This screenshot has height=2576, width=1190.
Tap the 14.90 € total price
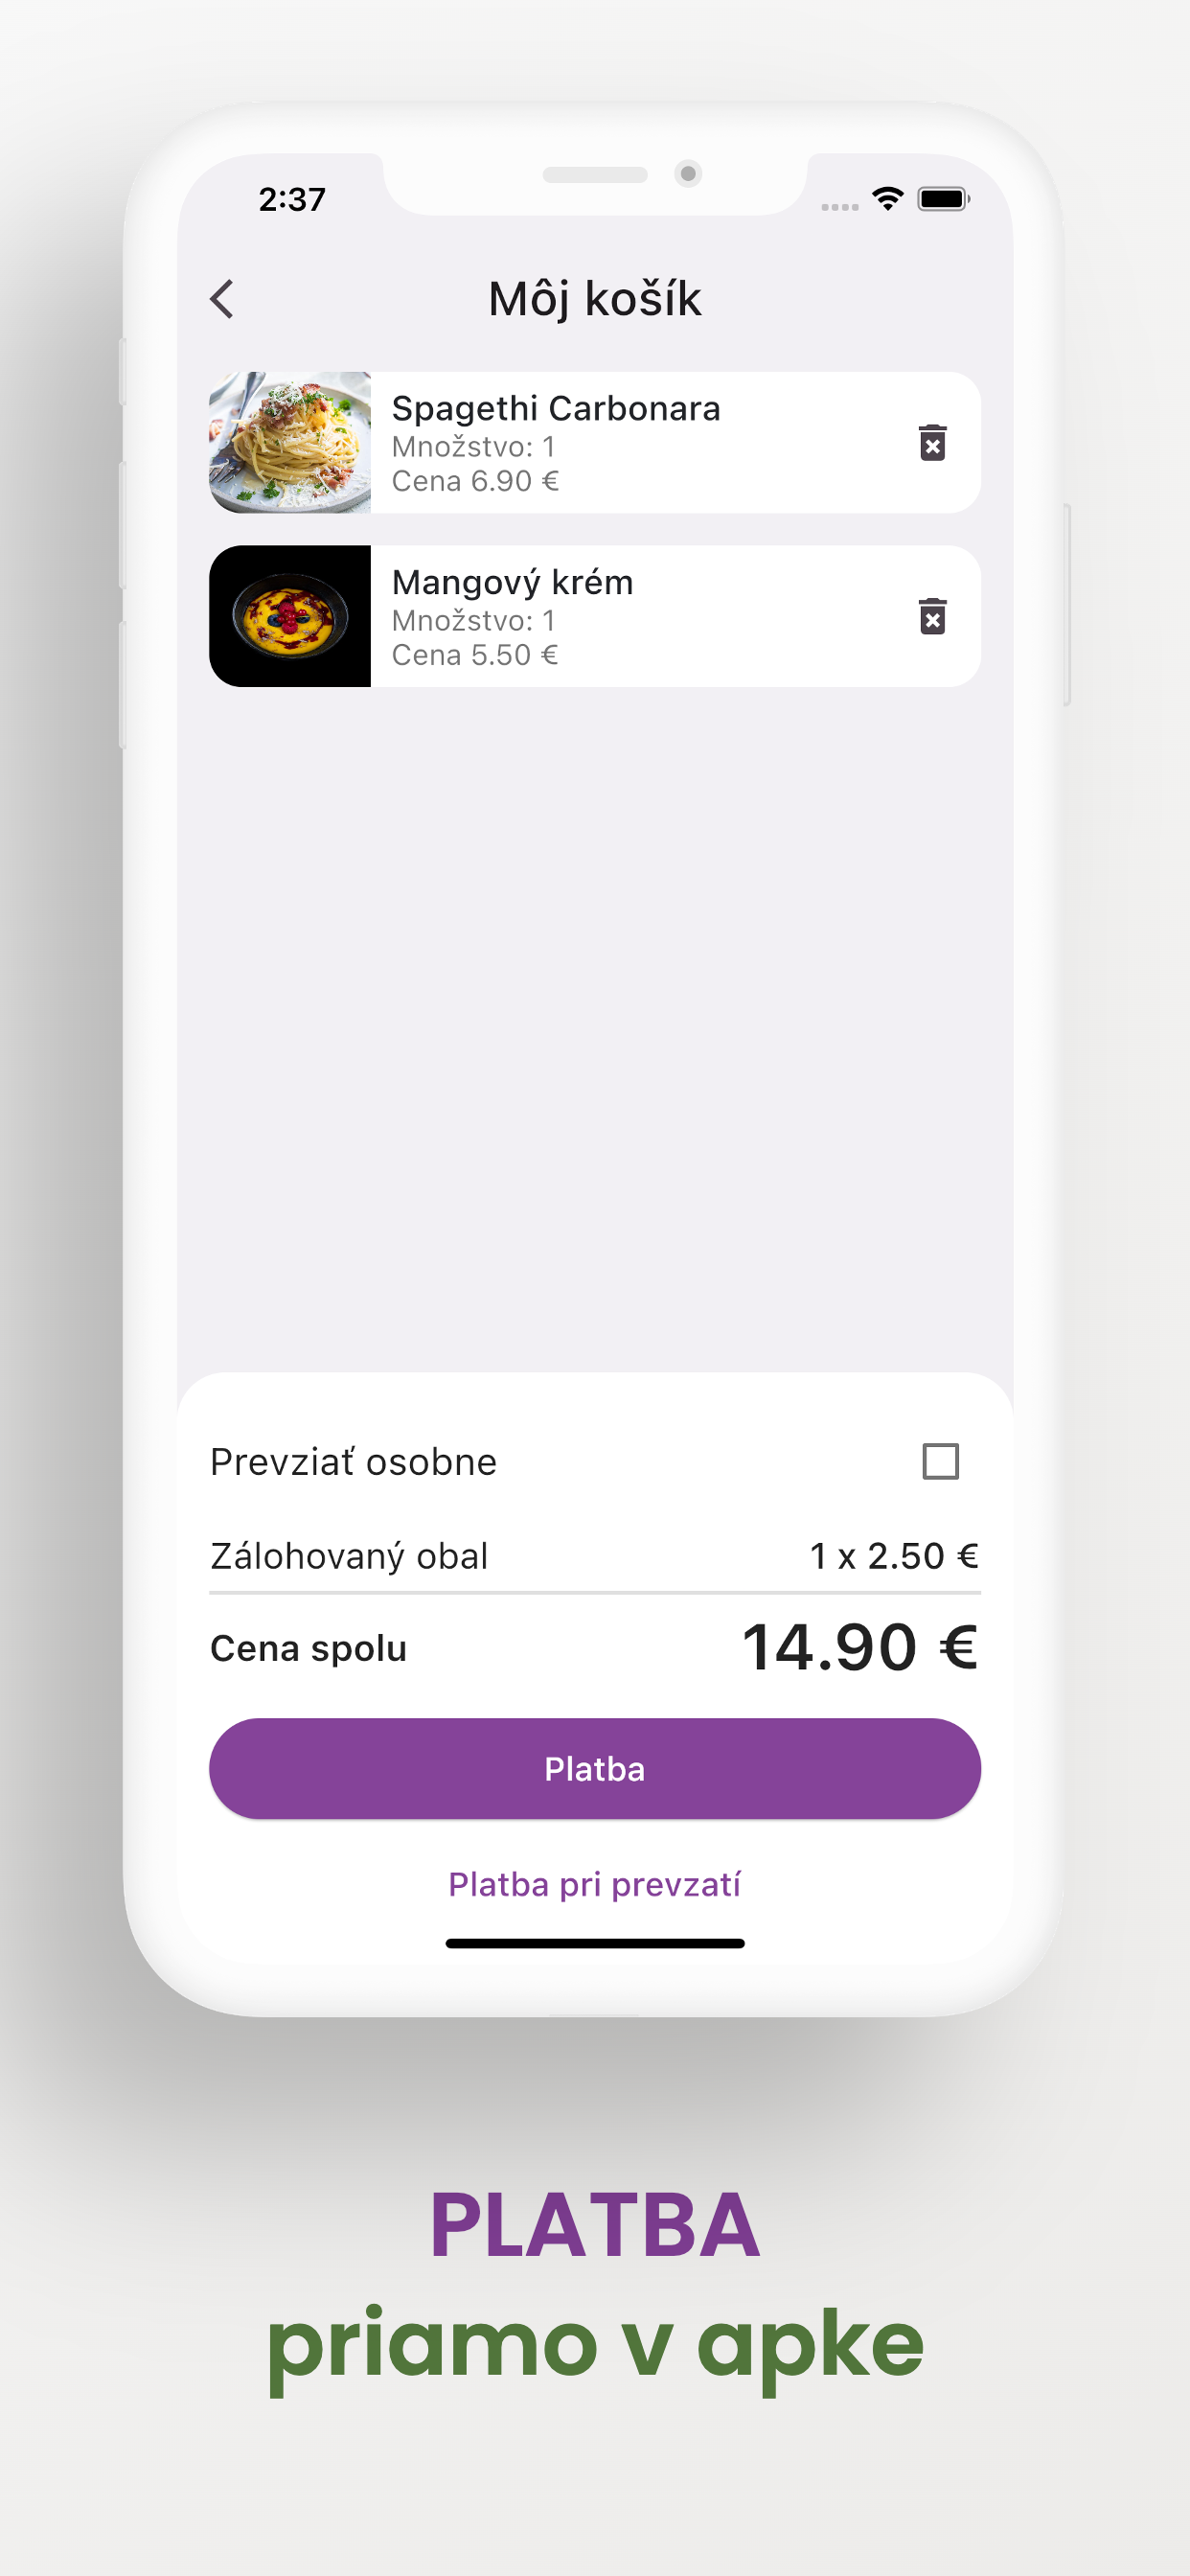[x=860, y=1647]
